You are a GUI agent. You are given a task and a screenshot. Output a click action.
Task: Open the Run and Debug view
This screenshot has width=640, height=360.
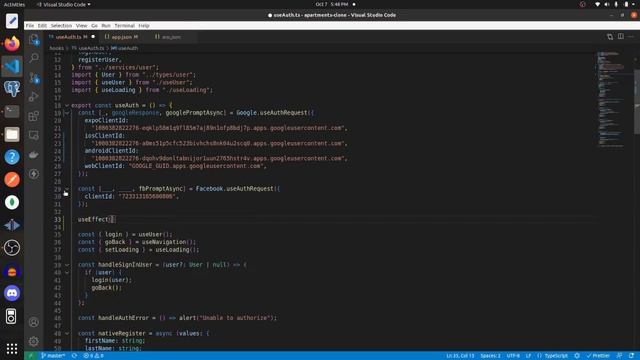point(34,97)
